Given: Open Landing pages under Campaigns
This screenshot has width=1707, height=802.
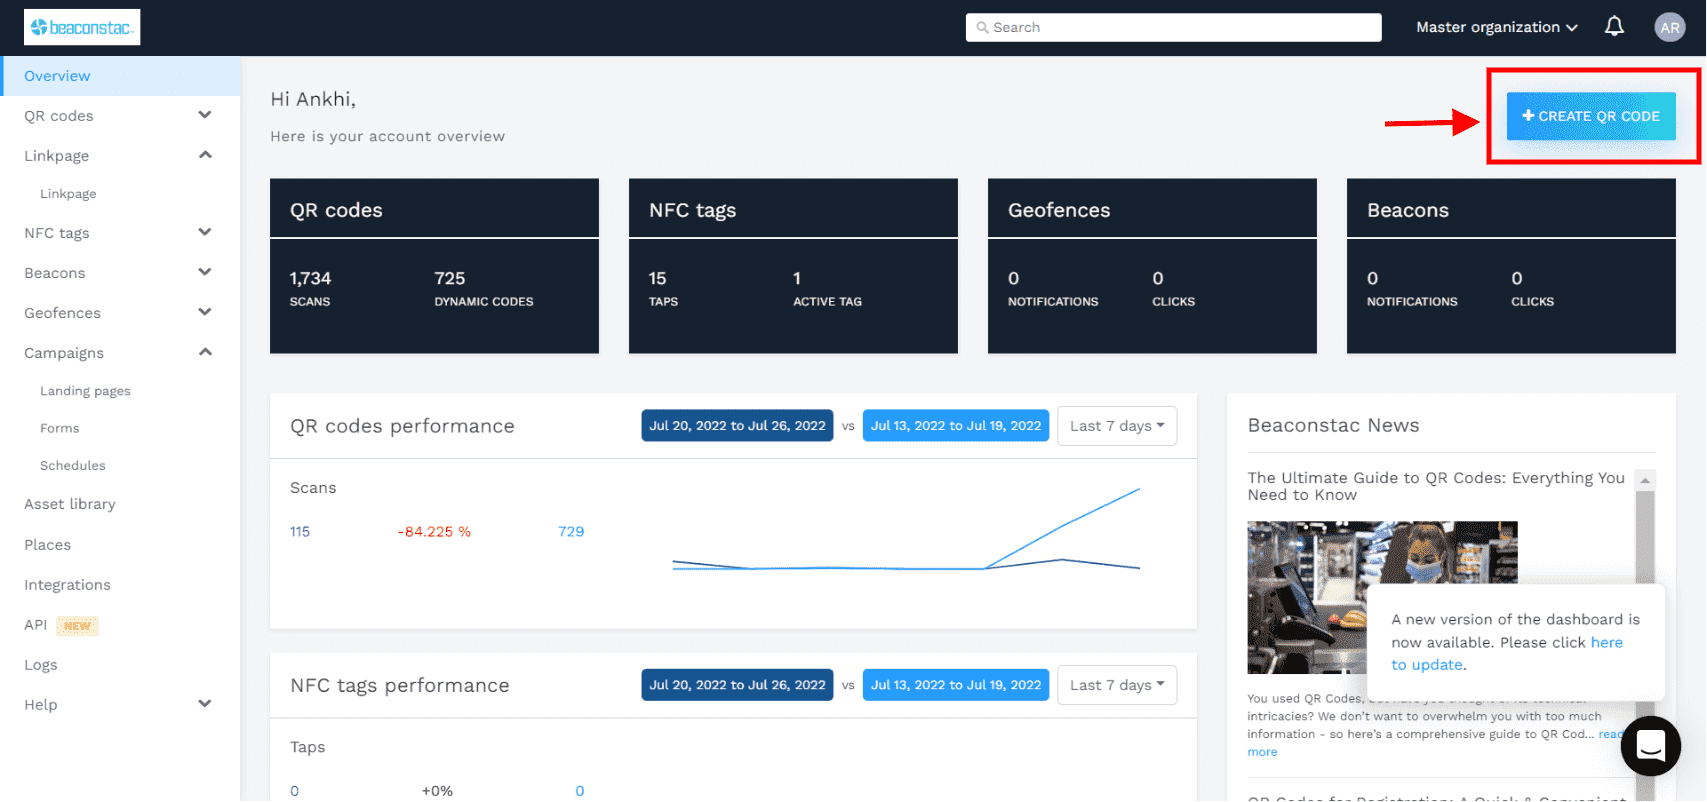Looking at the screenshot, I should pos(85,391).
